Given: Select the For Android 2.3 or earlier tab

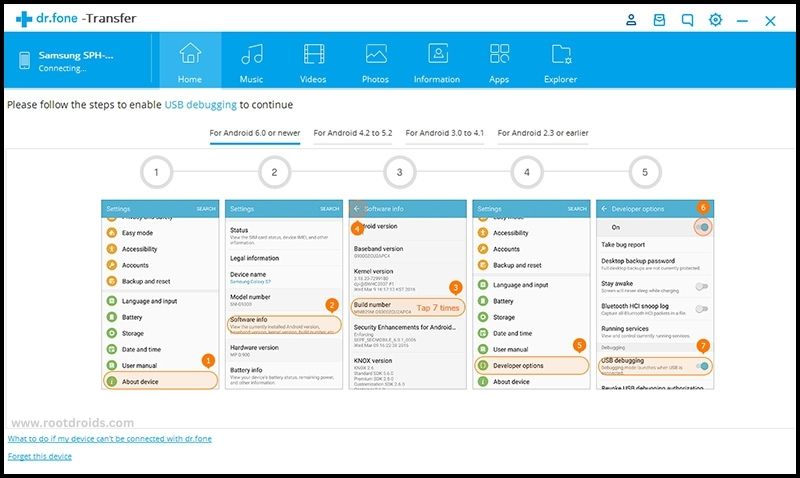Looking at the screenshot, I should [543, 133].
